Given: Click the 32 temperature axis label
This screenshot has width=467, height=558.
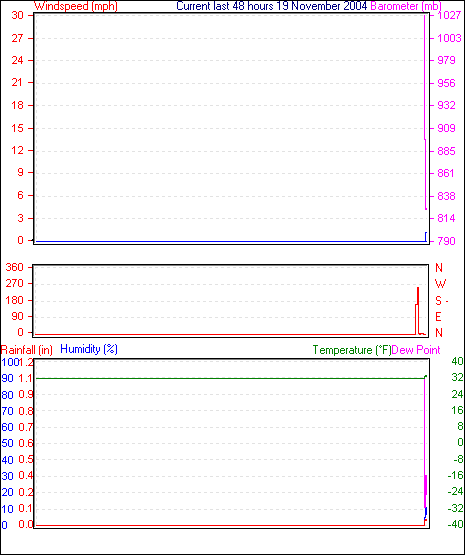Looking at the screenshot, I should tap(457, 377).
